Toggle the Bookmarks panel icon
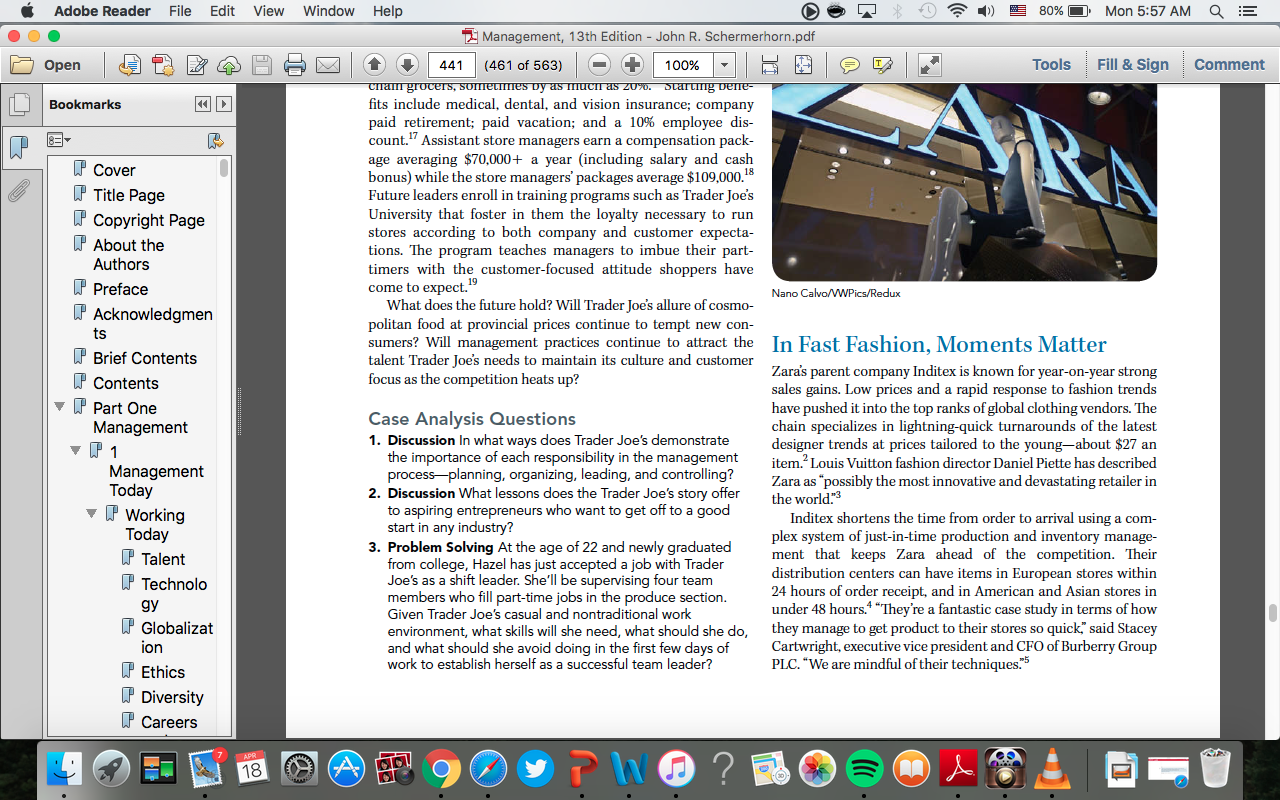This screenshot has height=800, width=1280. (x=18, y=147)
